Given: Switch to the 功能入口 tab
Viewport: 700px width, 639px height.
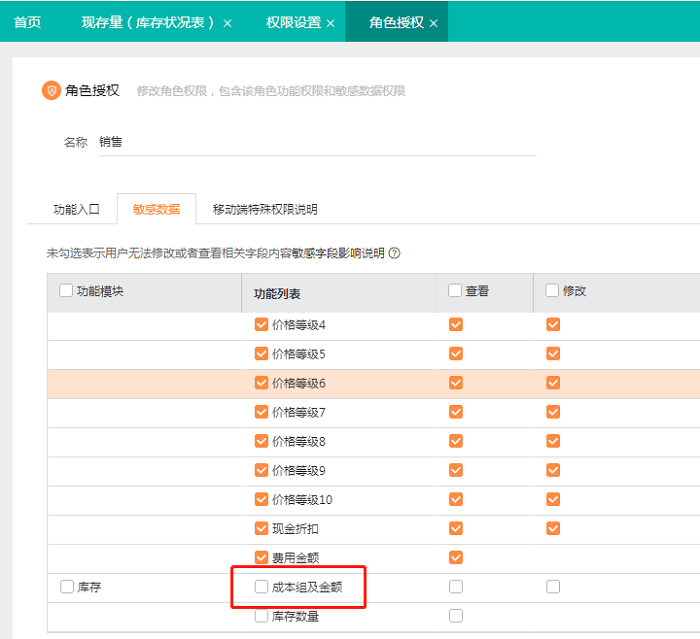Looking at the screenshot, I should pos(77,210).
